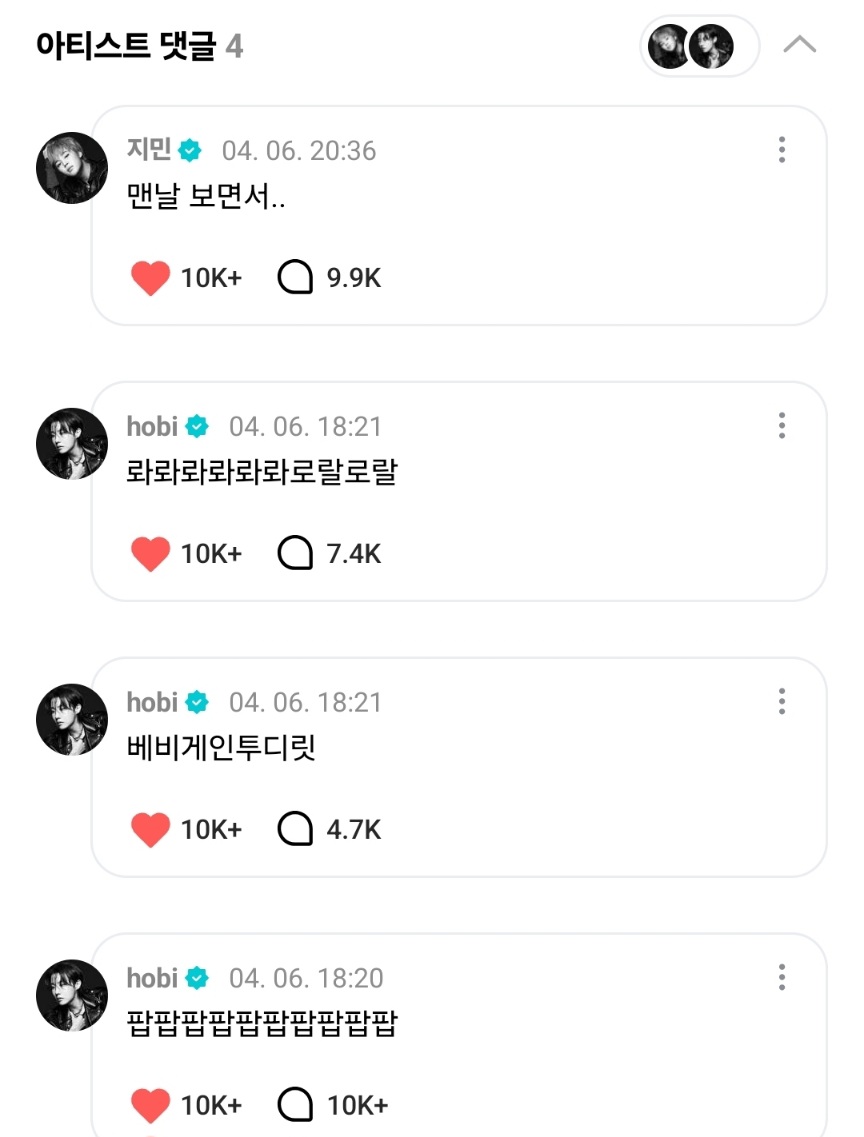Tap the heart on 팝팝팝 comment
Viewport: 864px width, 1137px height.
(x=151, y=1105)
